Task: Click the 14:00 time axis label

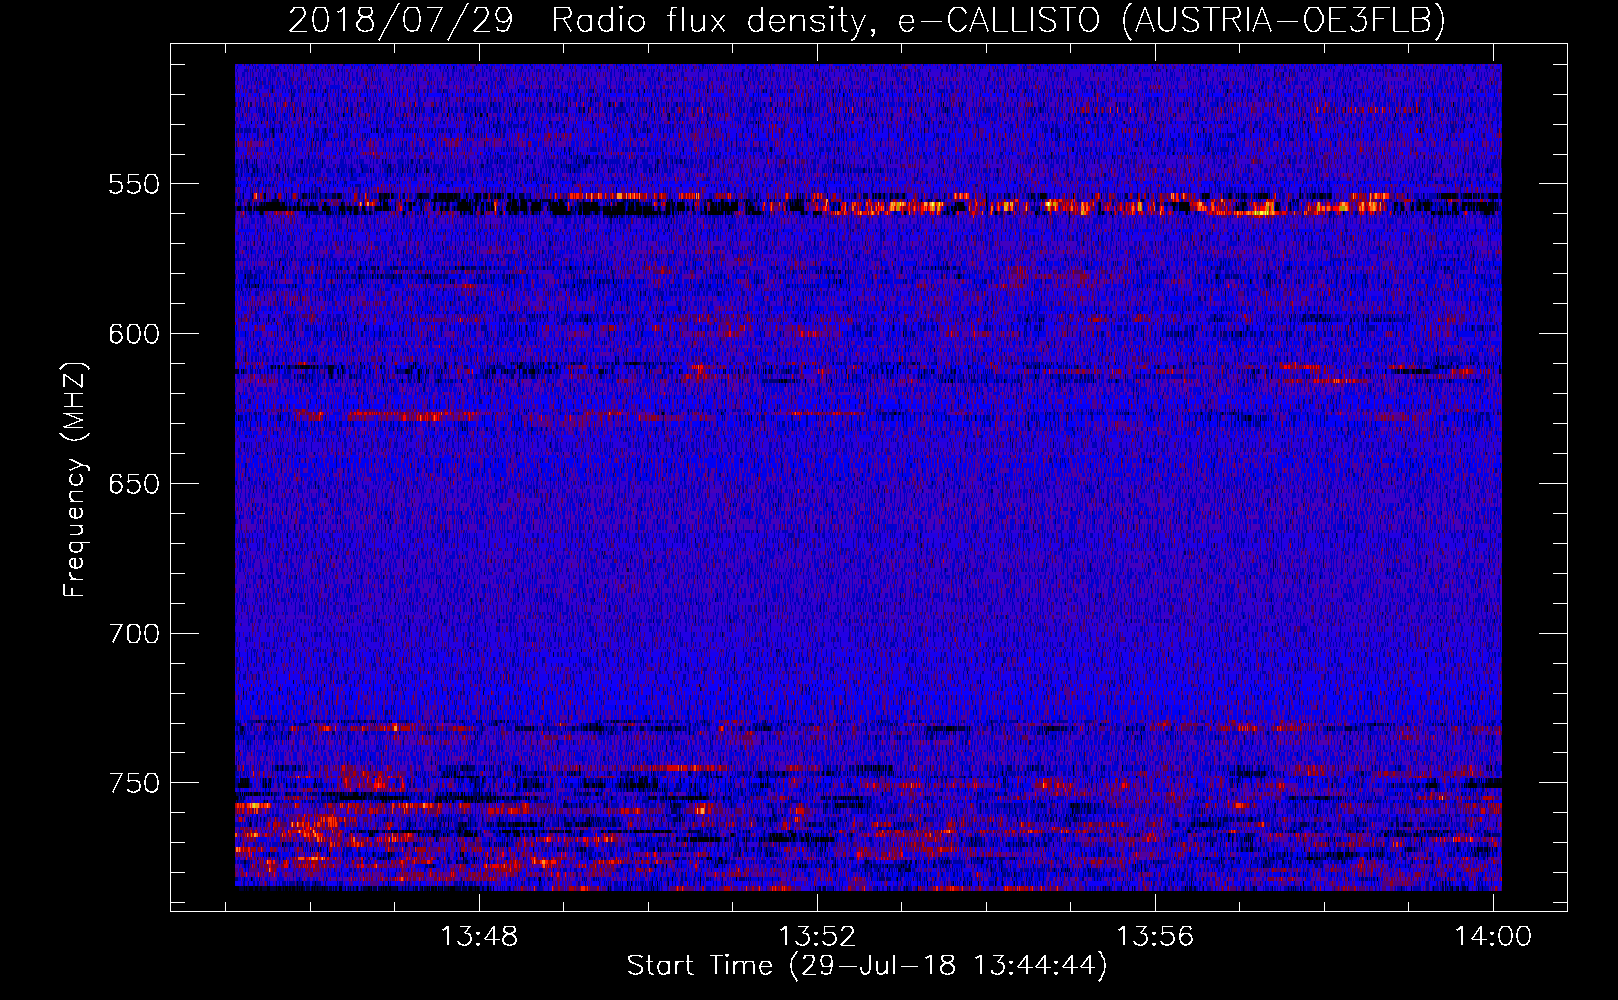Action: coord(1493,937)
